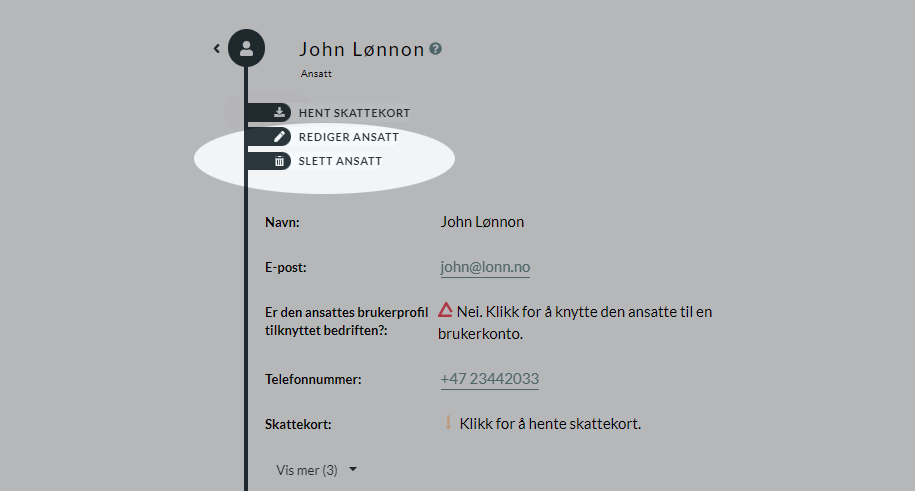Call the +47 23442033 phone link
The height and width of the screenshot is (491, 915).
pyautogui.click(x=490, y=379)
